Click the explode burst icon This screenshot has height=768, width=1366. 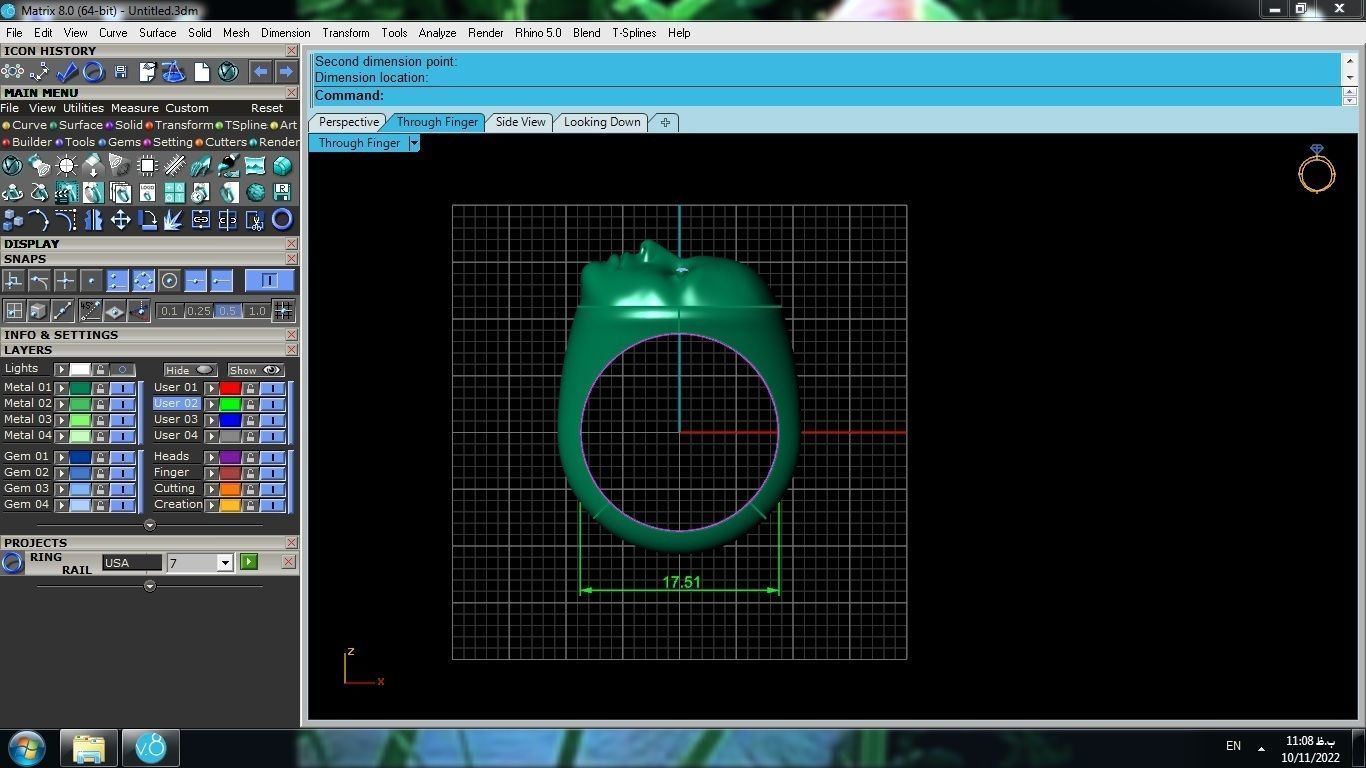(174, 219)
